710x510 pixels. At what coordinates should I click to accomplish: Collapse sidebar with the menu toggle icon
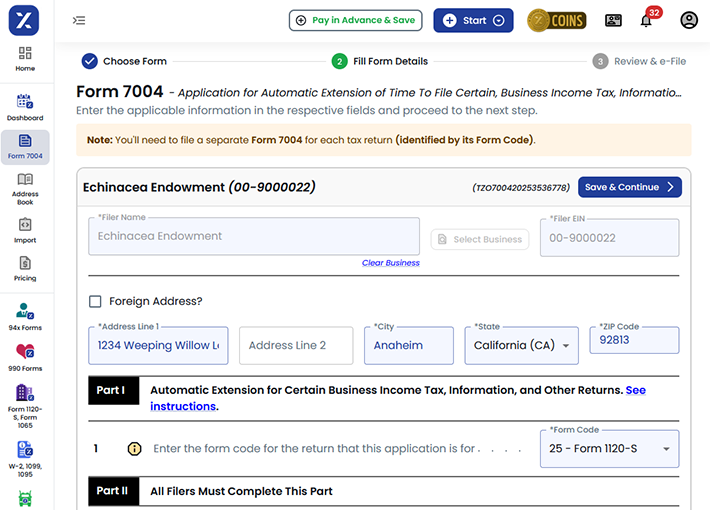coord(79,20)
